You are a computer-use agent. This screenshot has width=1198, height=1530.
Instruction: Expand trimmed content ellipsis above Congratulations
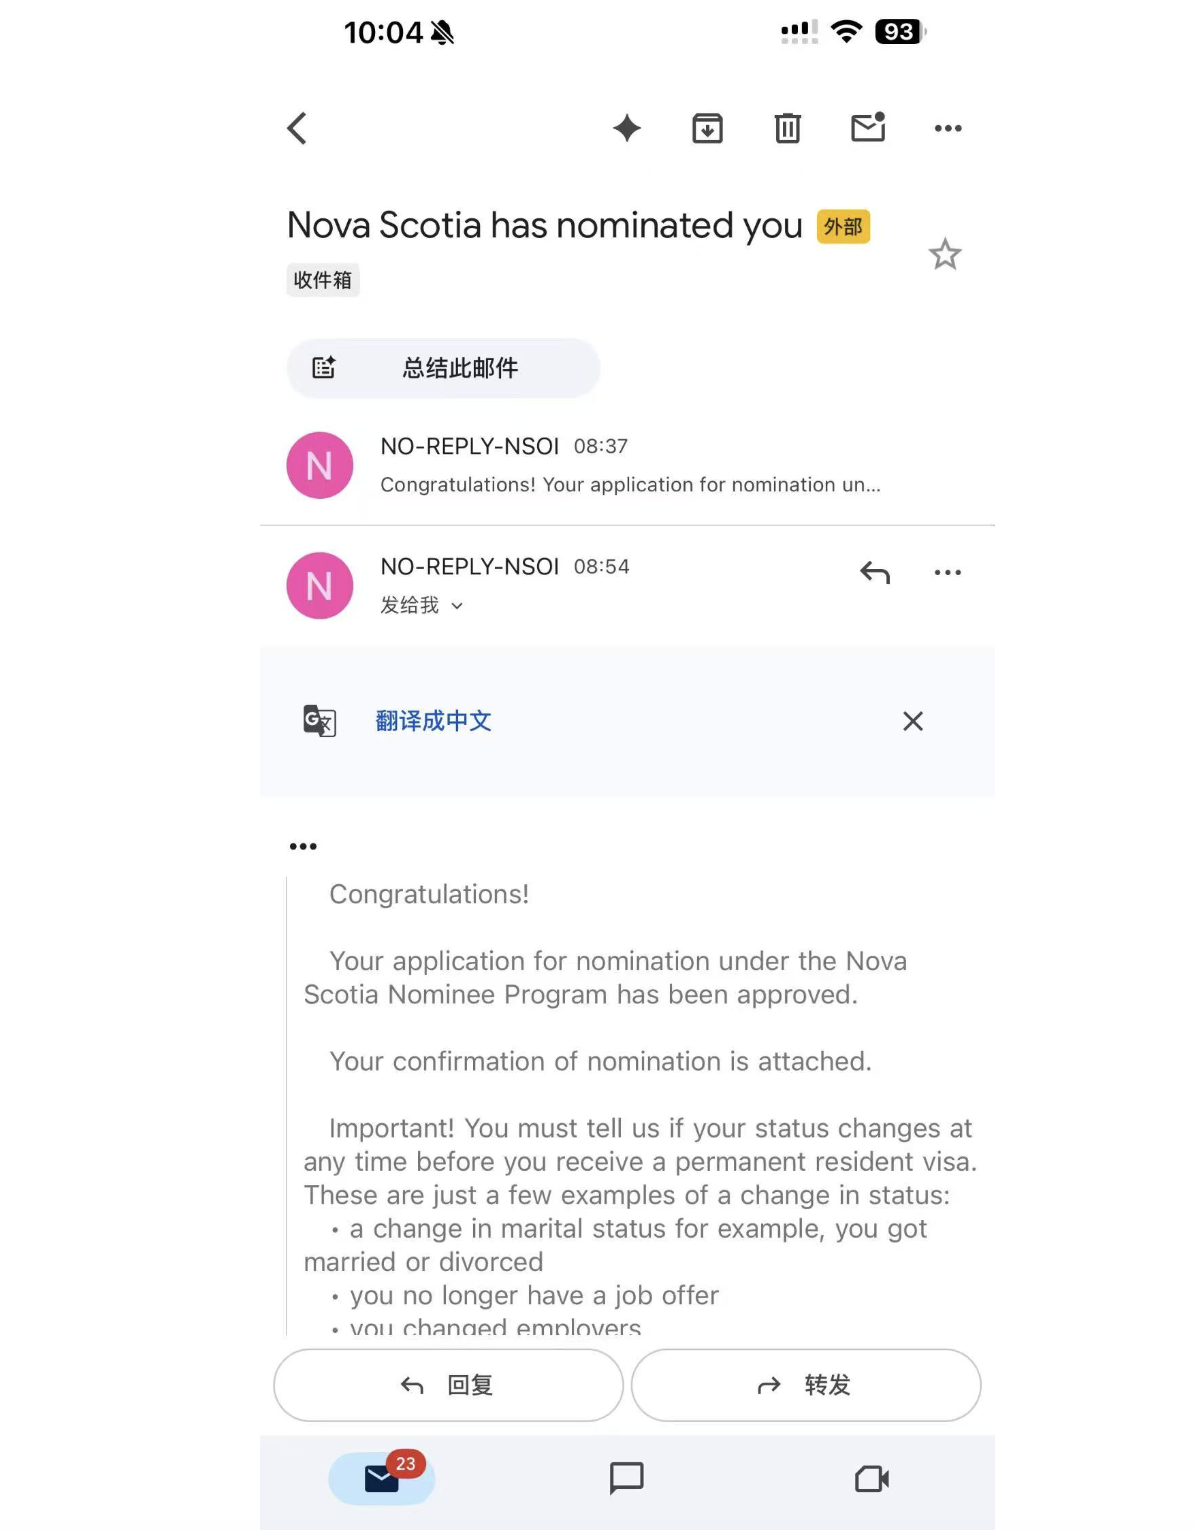pos(303,846)
